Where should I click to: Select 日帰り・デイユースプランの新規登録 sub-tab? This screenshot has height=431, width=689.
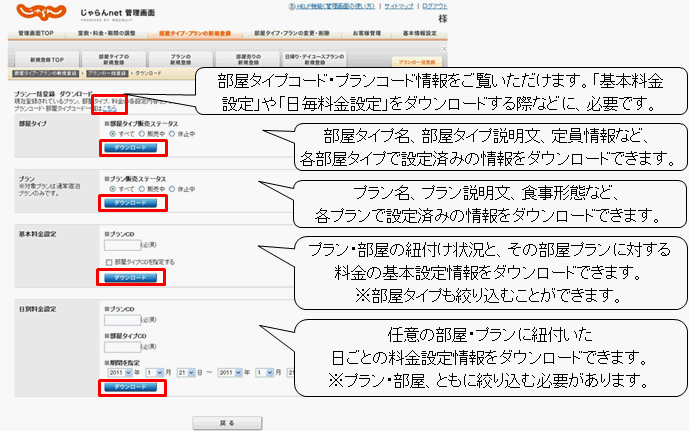click(x=315, y=59)
